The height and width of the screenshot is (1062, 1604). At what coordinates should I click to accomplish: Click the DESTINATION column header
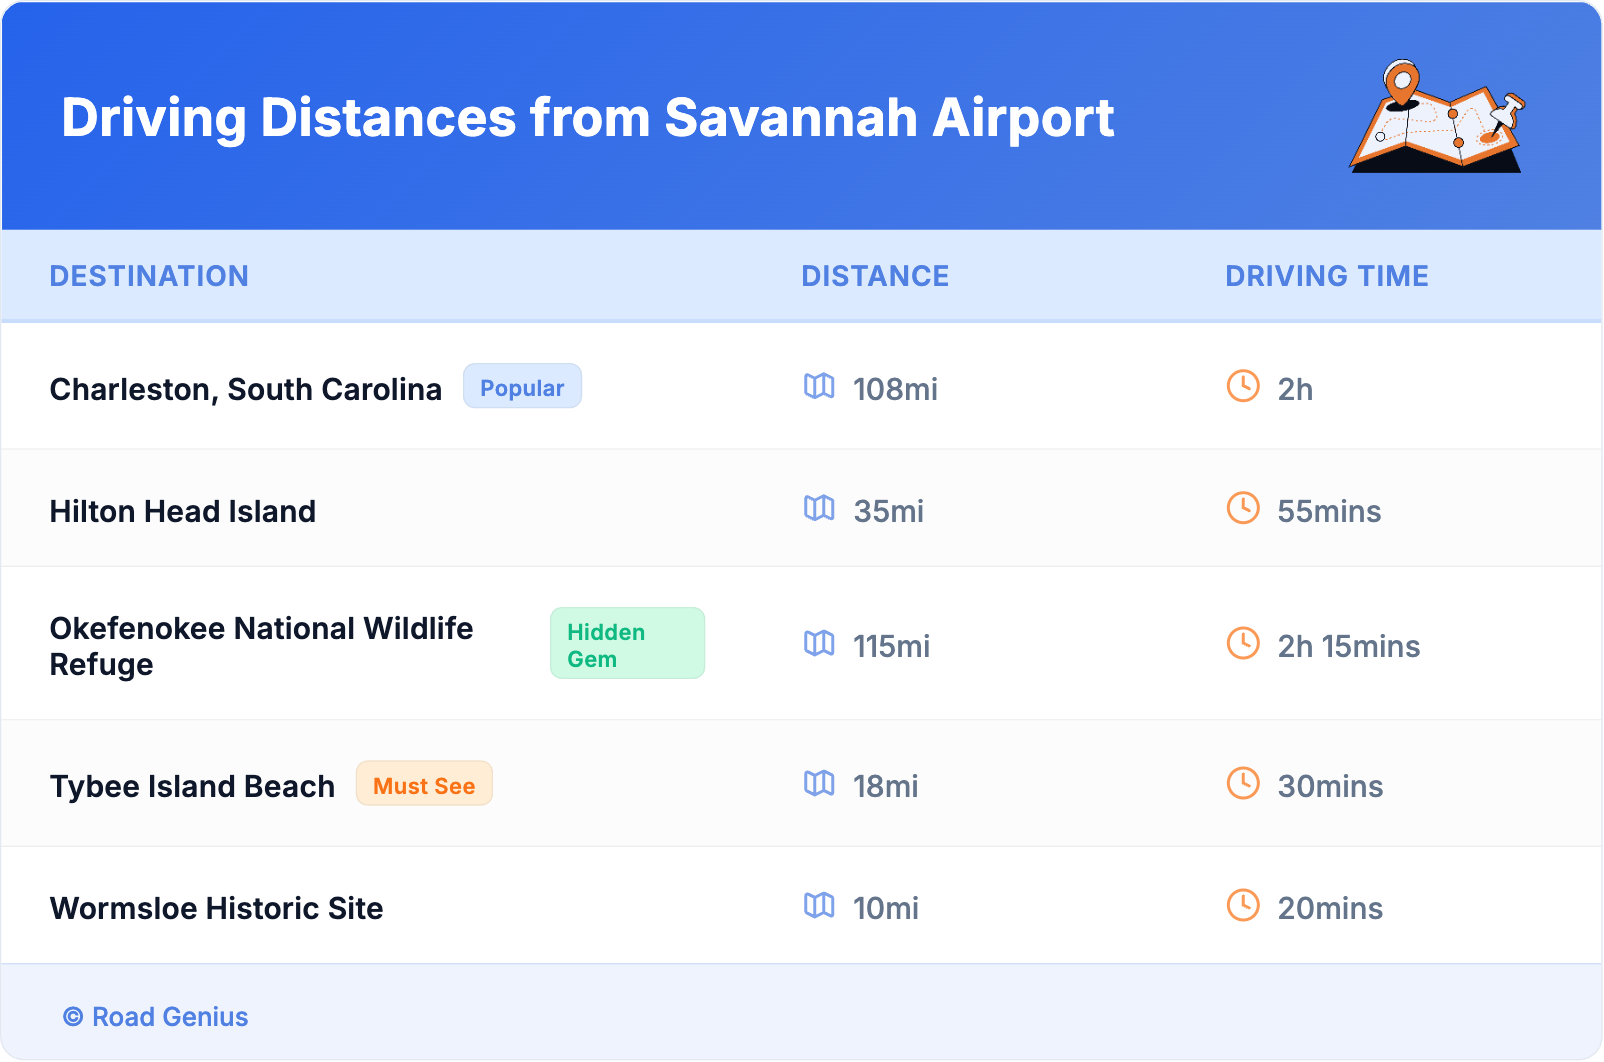point(150,276)
